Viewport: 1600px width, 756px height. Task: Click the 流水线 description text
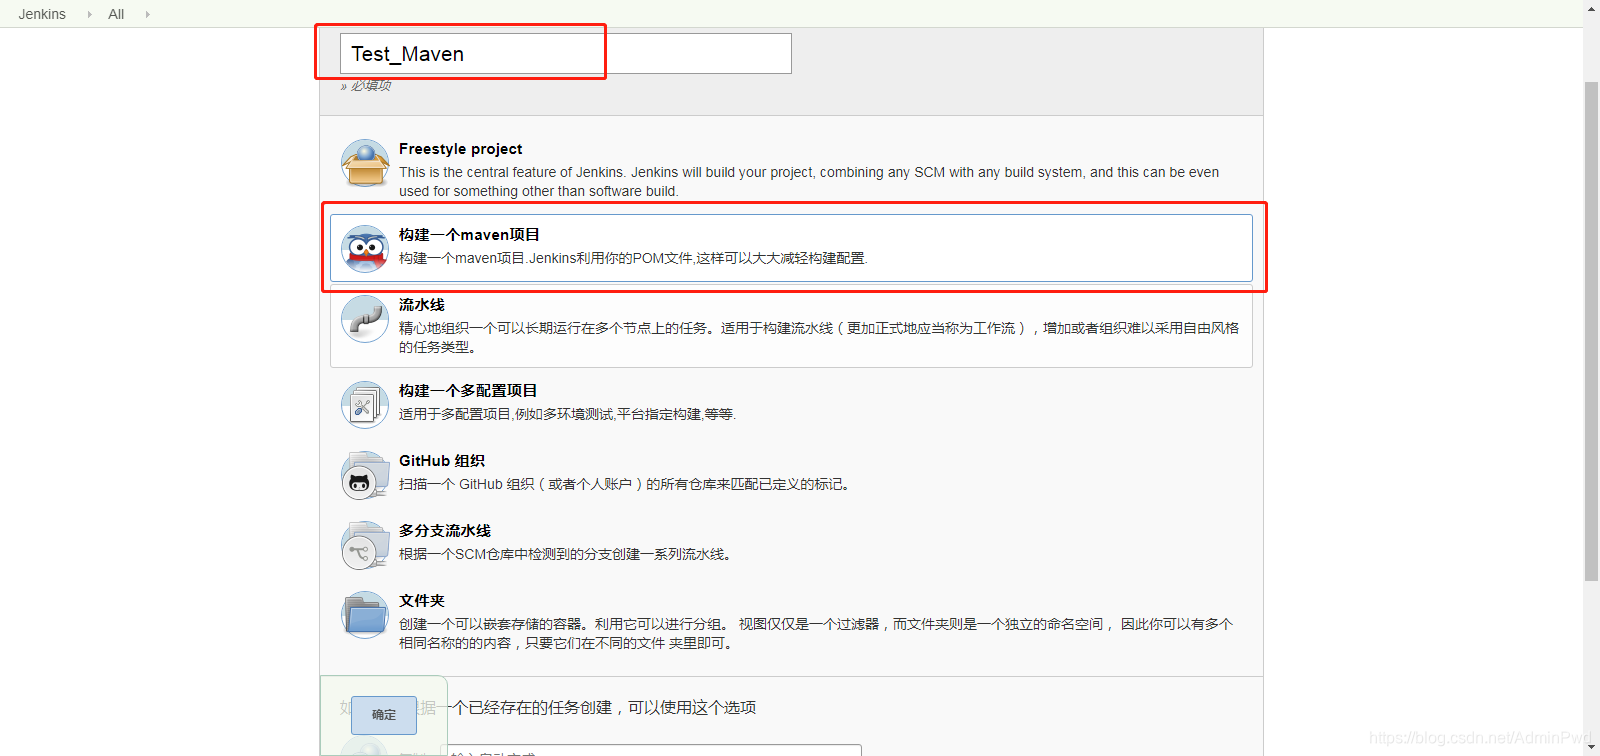click(819, 338)
